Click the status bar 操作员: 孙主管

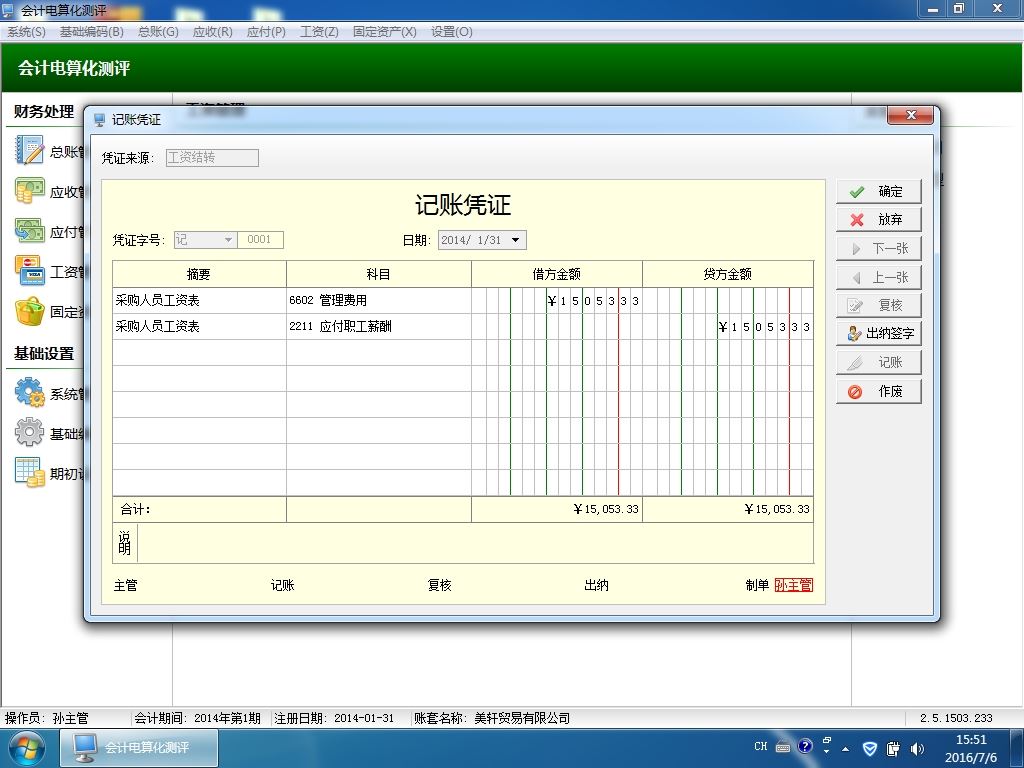(46, 718)
